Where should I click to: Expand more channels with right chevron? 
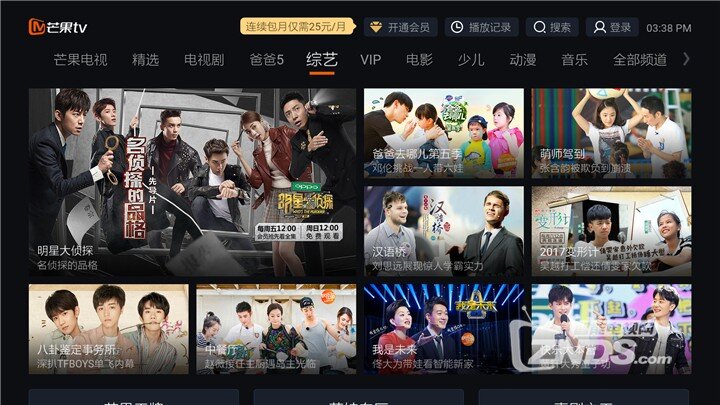click(x=686, y=59)
